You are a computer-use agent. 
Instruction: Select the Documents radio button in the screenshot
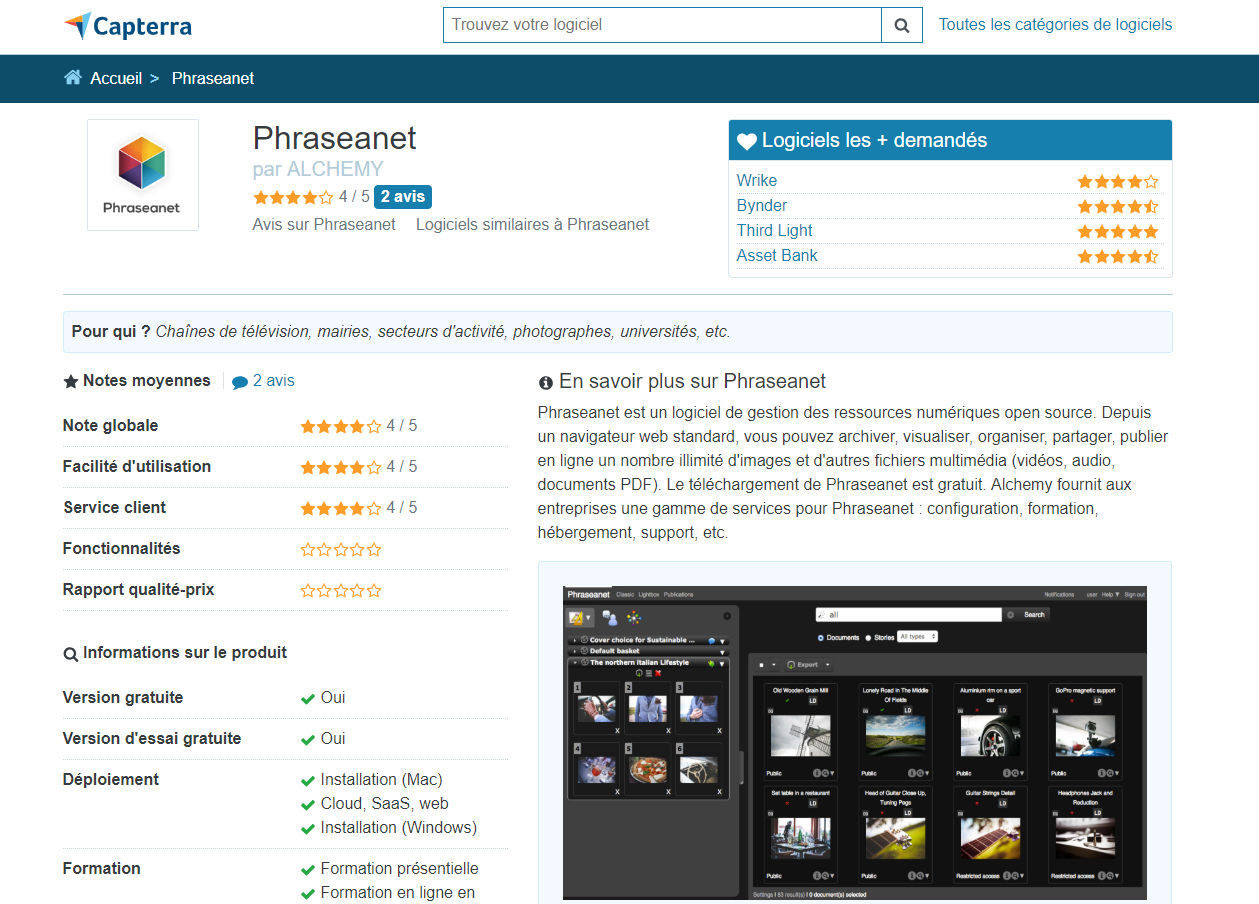coord(821,637)
